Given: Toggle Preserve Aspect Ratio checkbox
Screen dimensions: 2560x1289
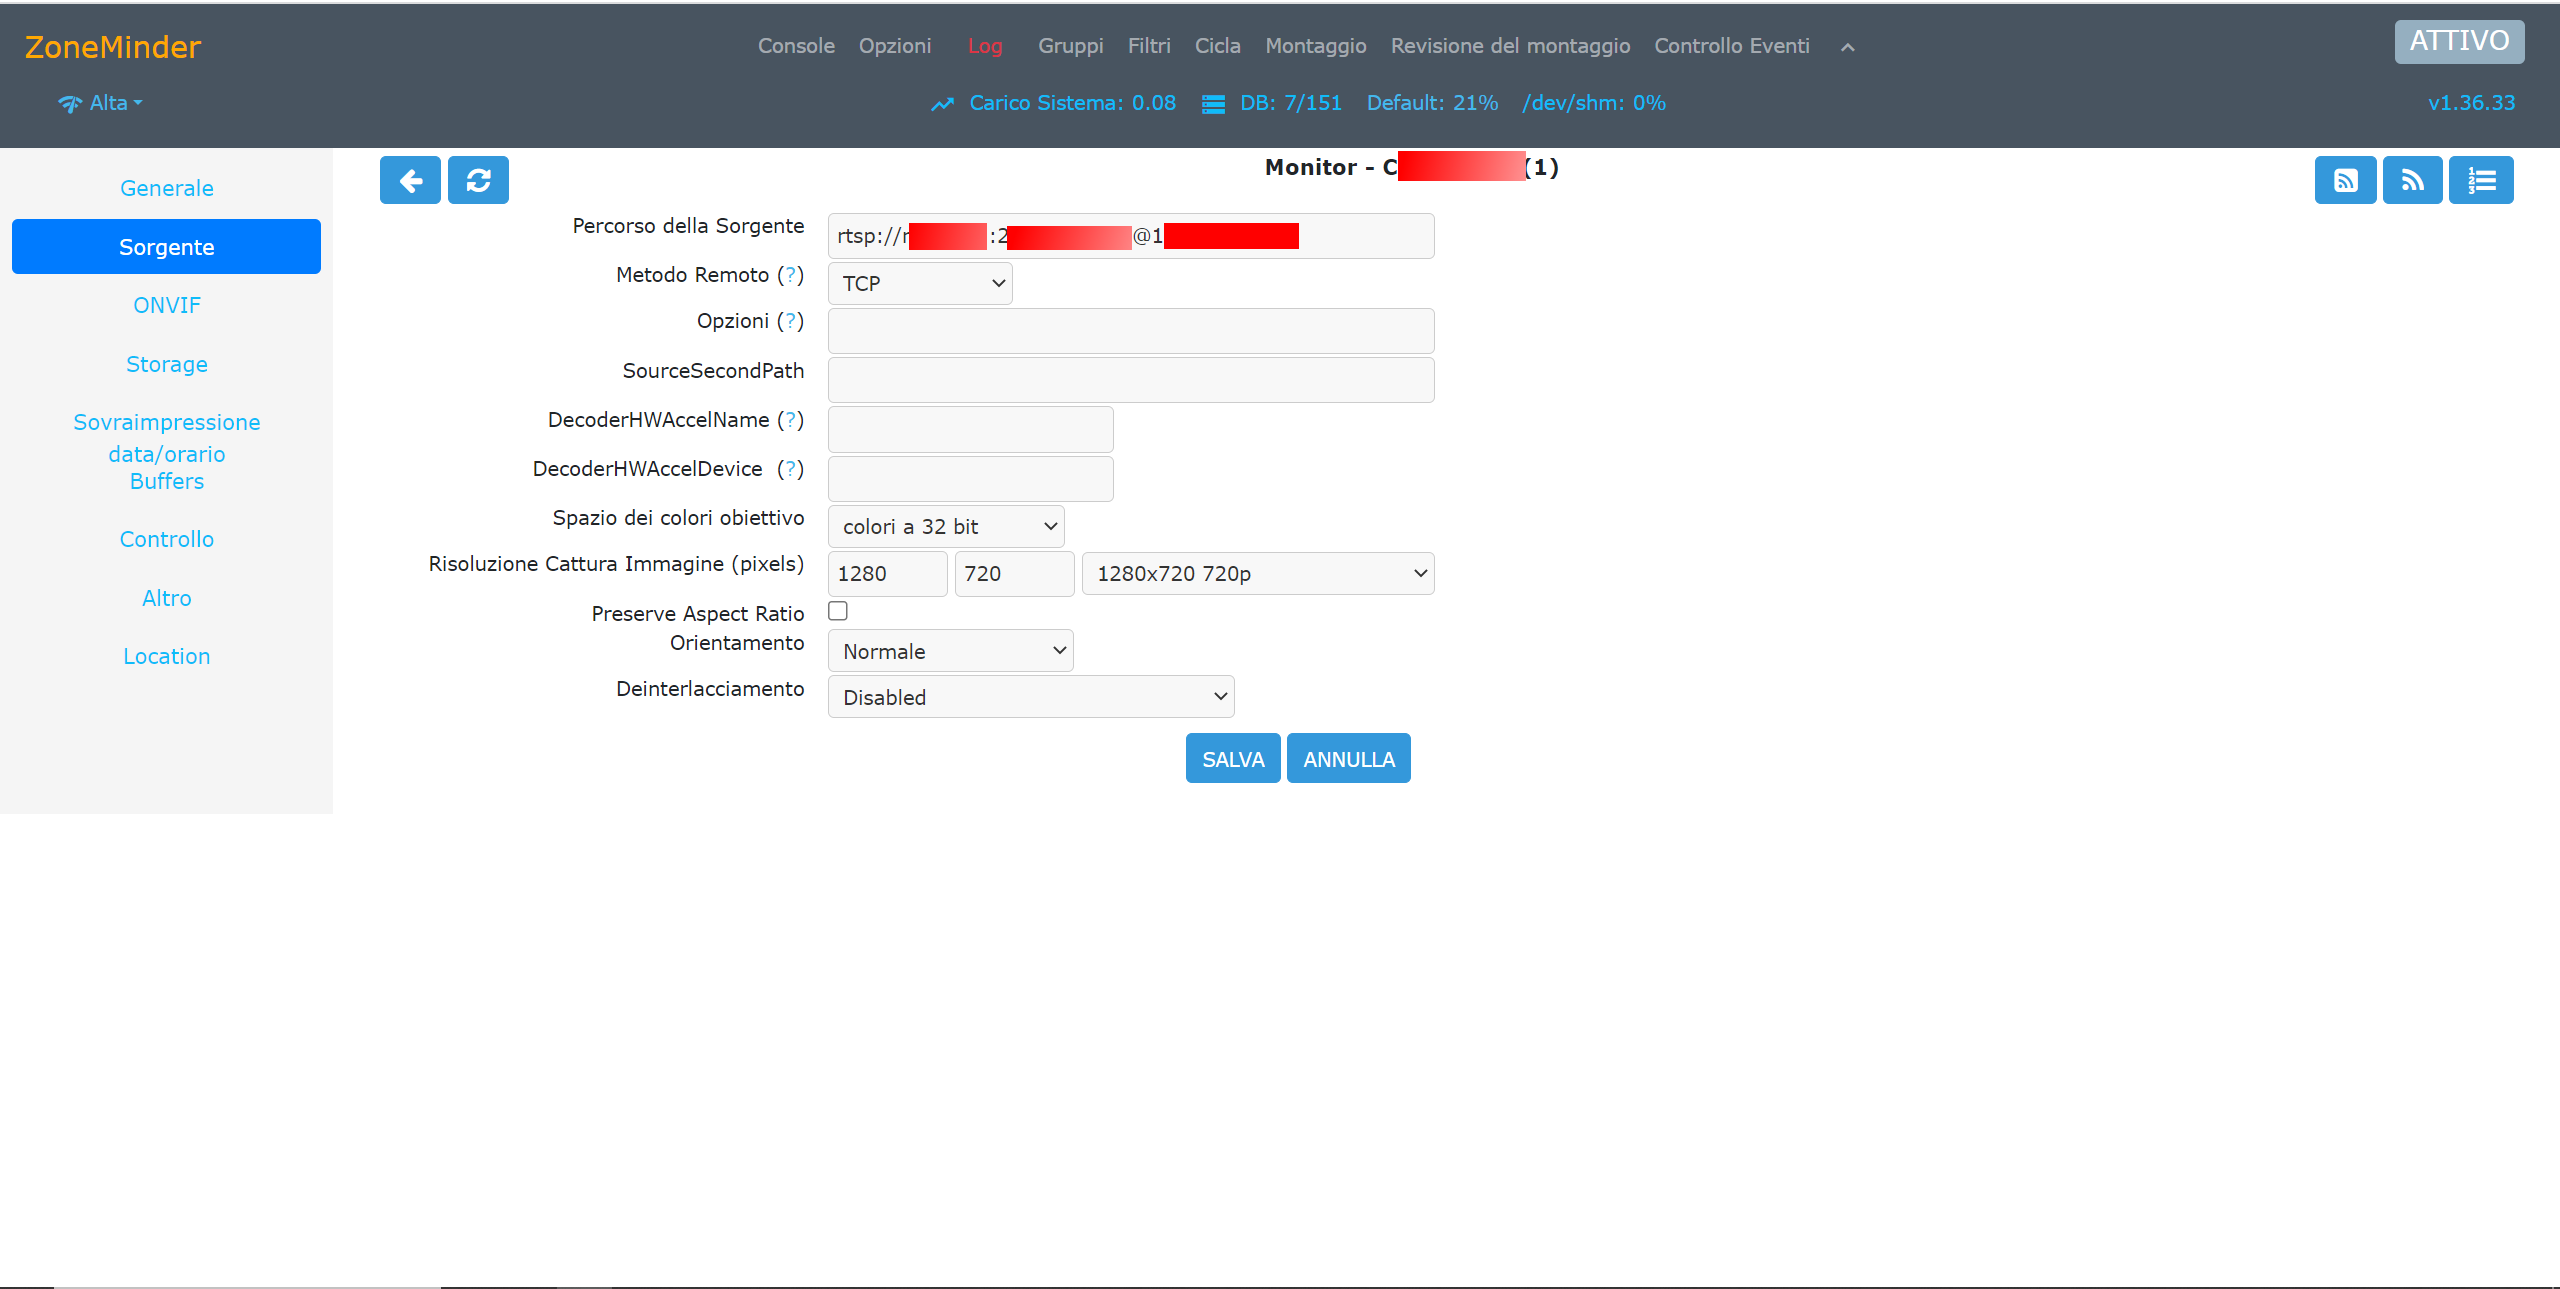Looking at the screenshot, I should click(x=838, y=611).
